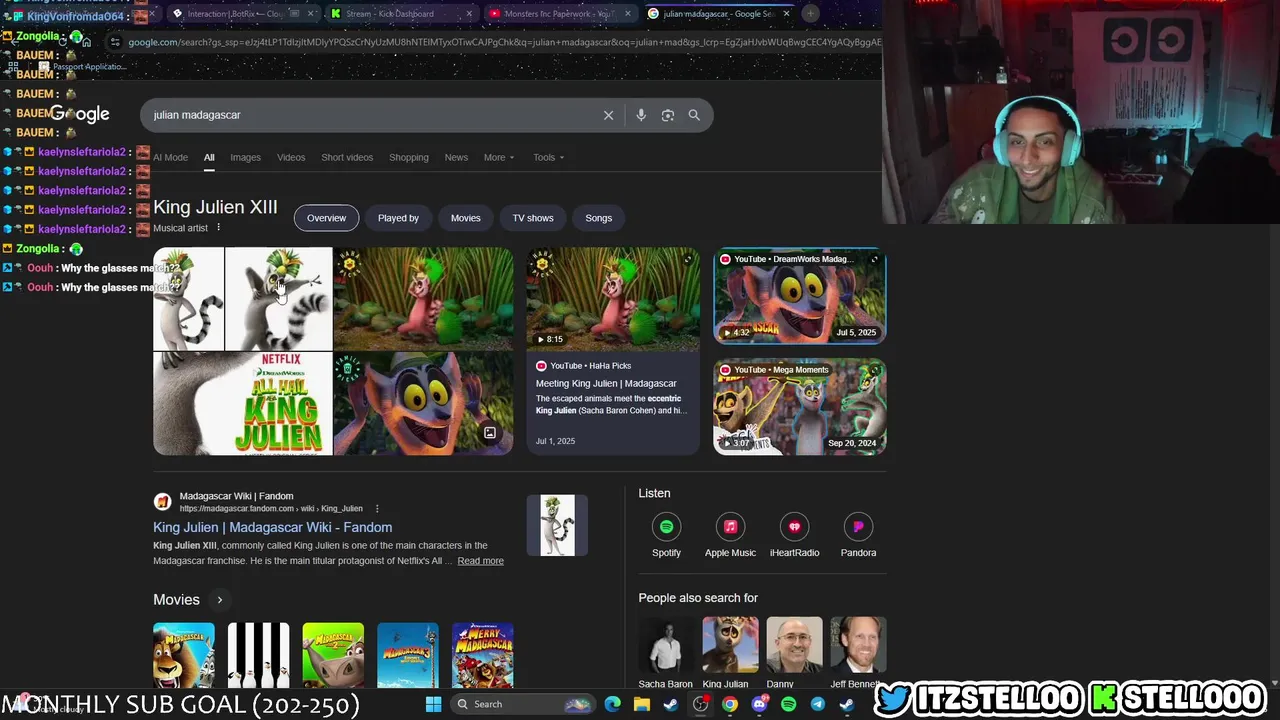Open Meeting King Julien video title
Image resolution: width=1280 pixels, height=720 pixels.
coord(606,383)
